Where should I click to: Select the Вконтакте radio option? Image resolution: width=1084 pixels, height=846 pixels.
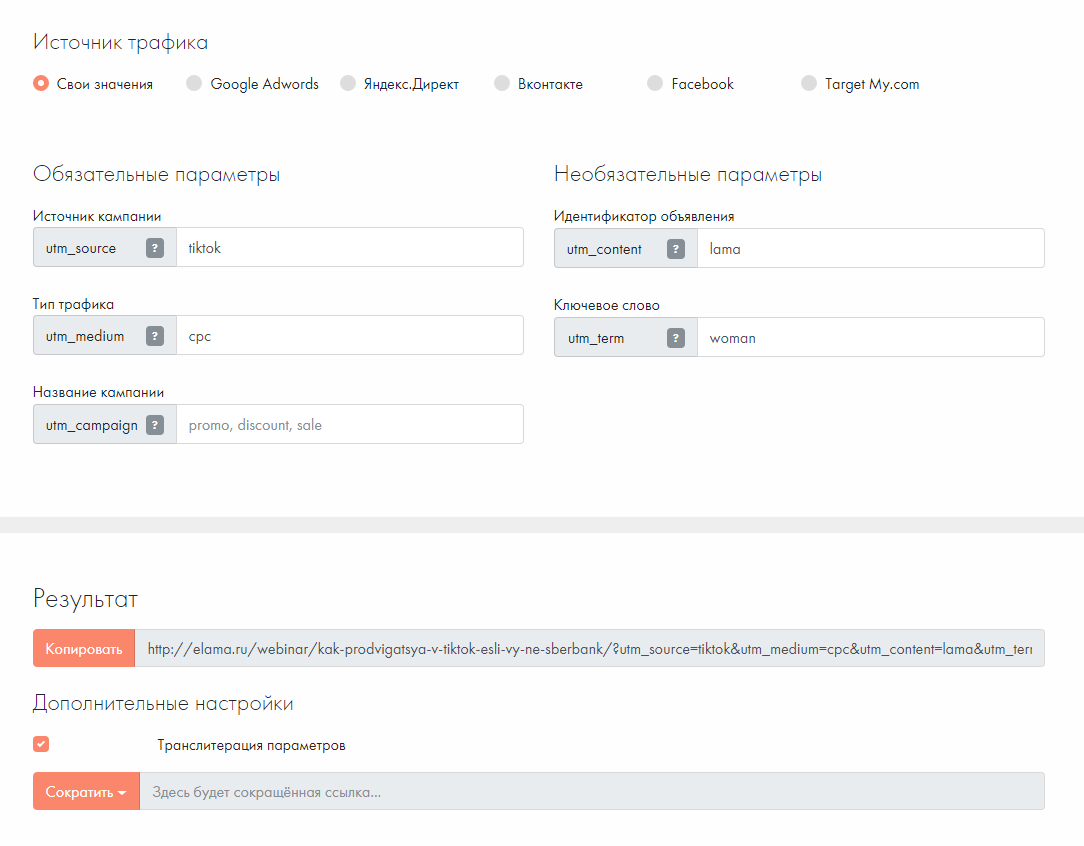pyautogui.click(x=502, y=84)
